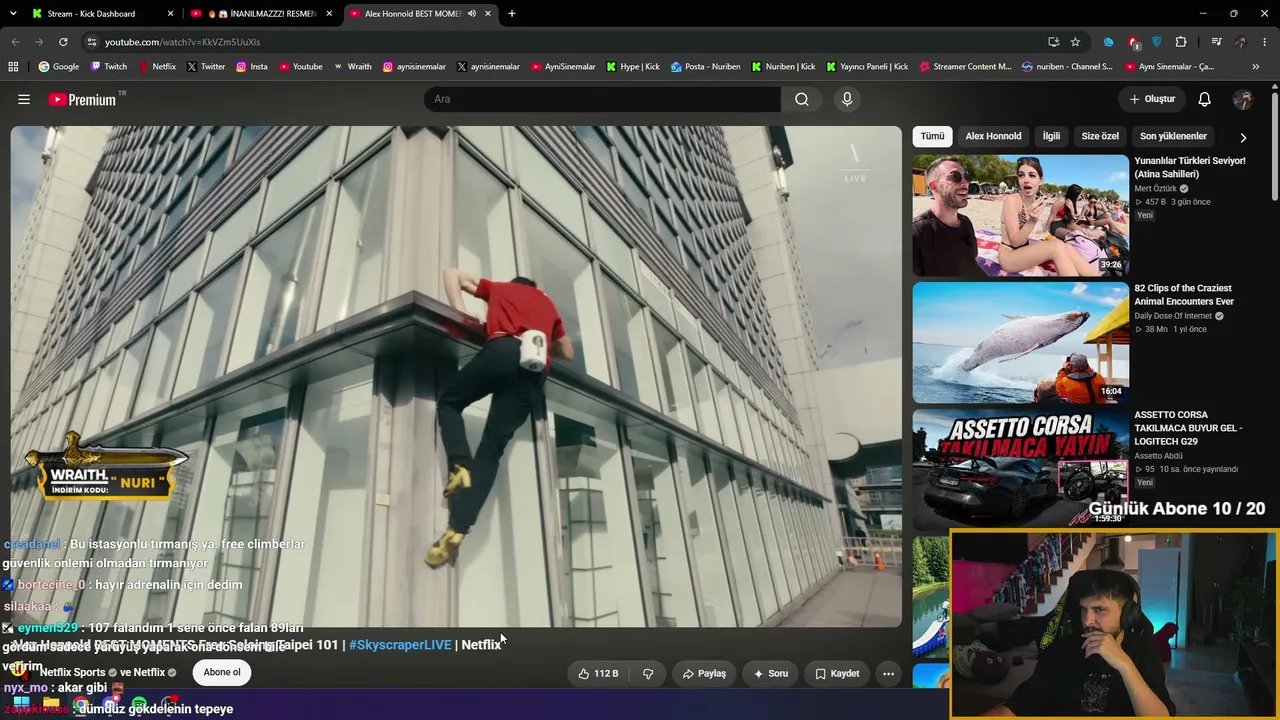
Task: Open Yayıncı Paneli | Kick bookmark
Action: (x=867, y=67)
